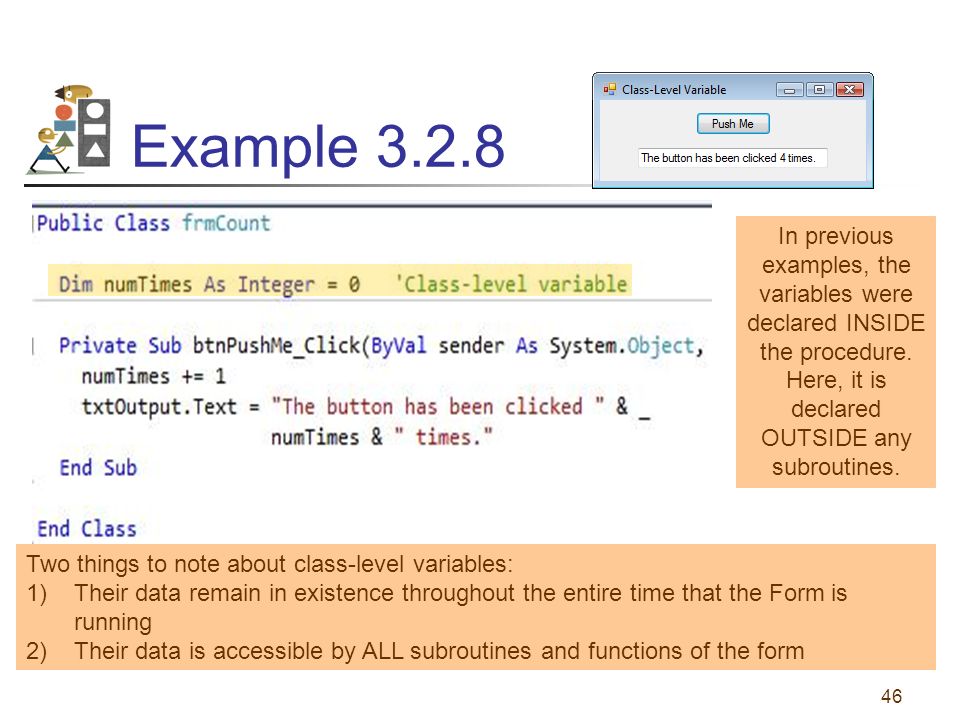Click the output text box showing click count

tap(732, 158)
